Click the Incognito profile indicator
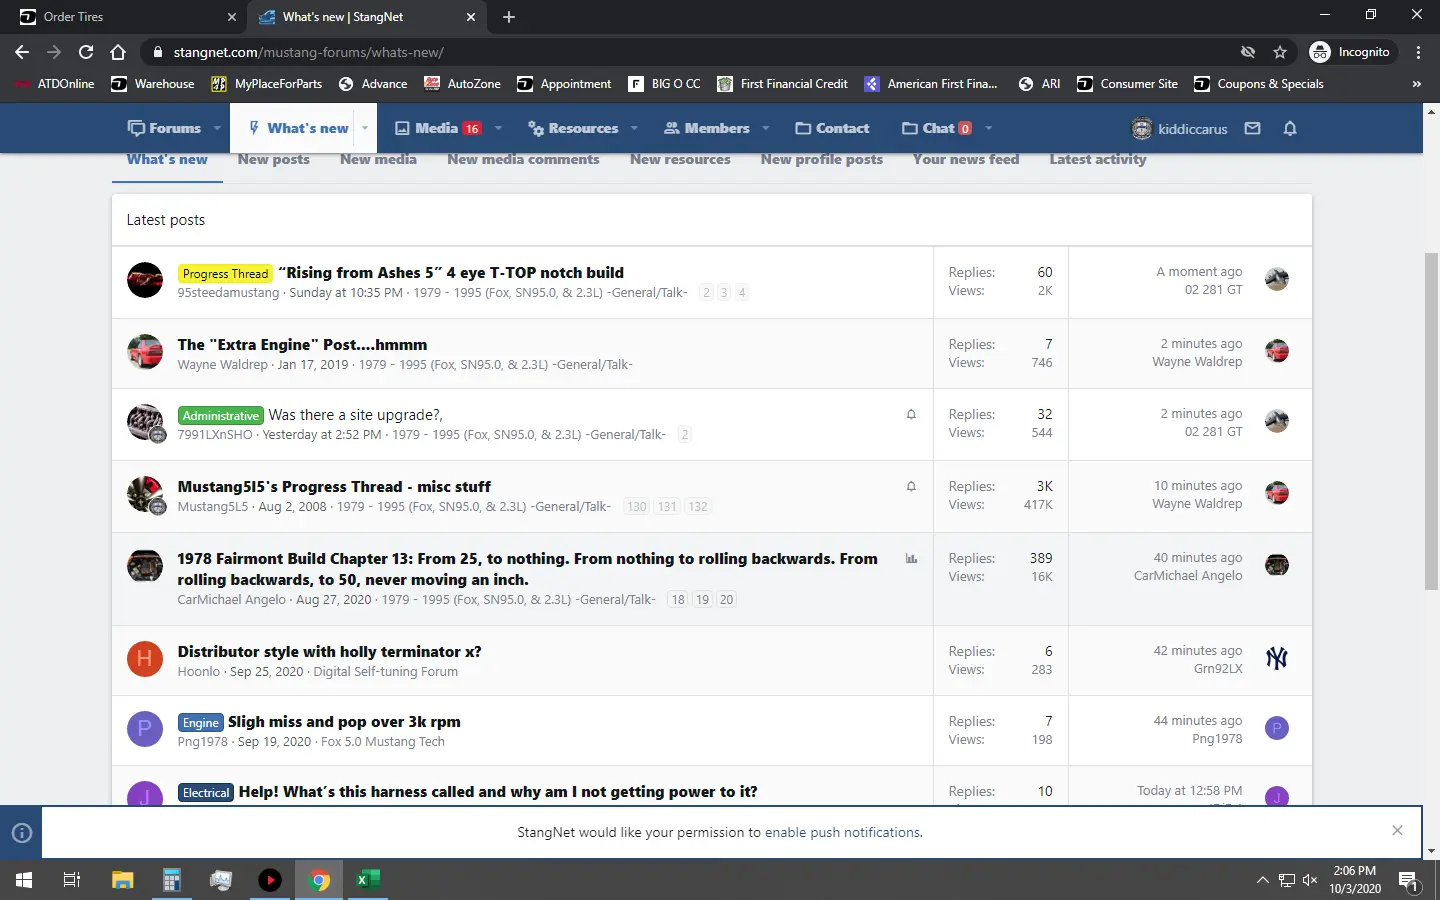 click(1350, 52)
